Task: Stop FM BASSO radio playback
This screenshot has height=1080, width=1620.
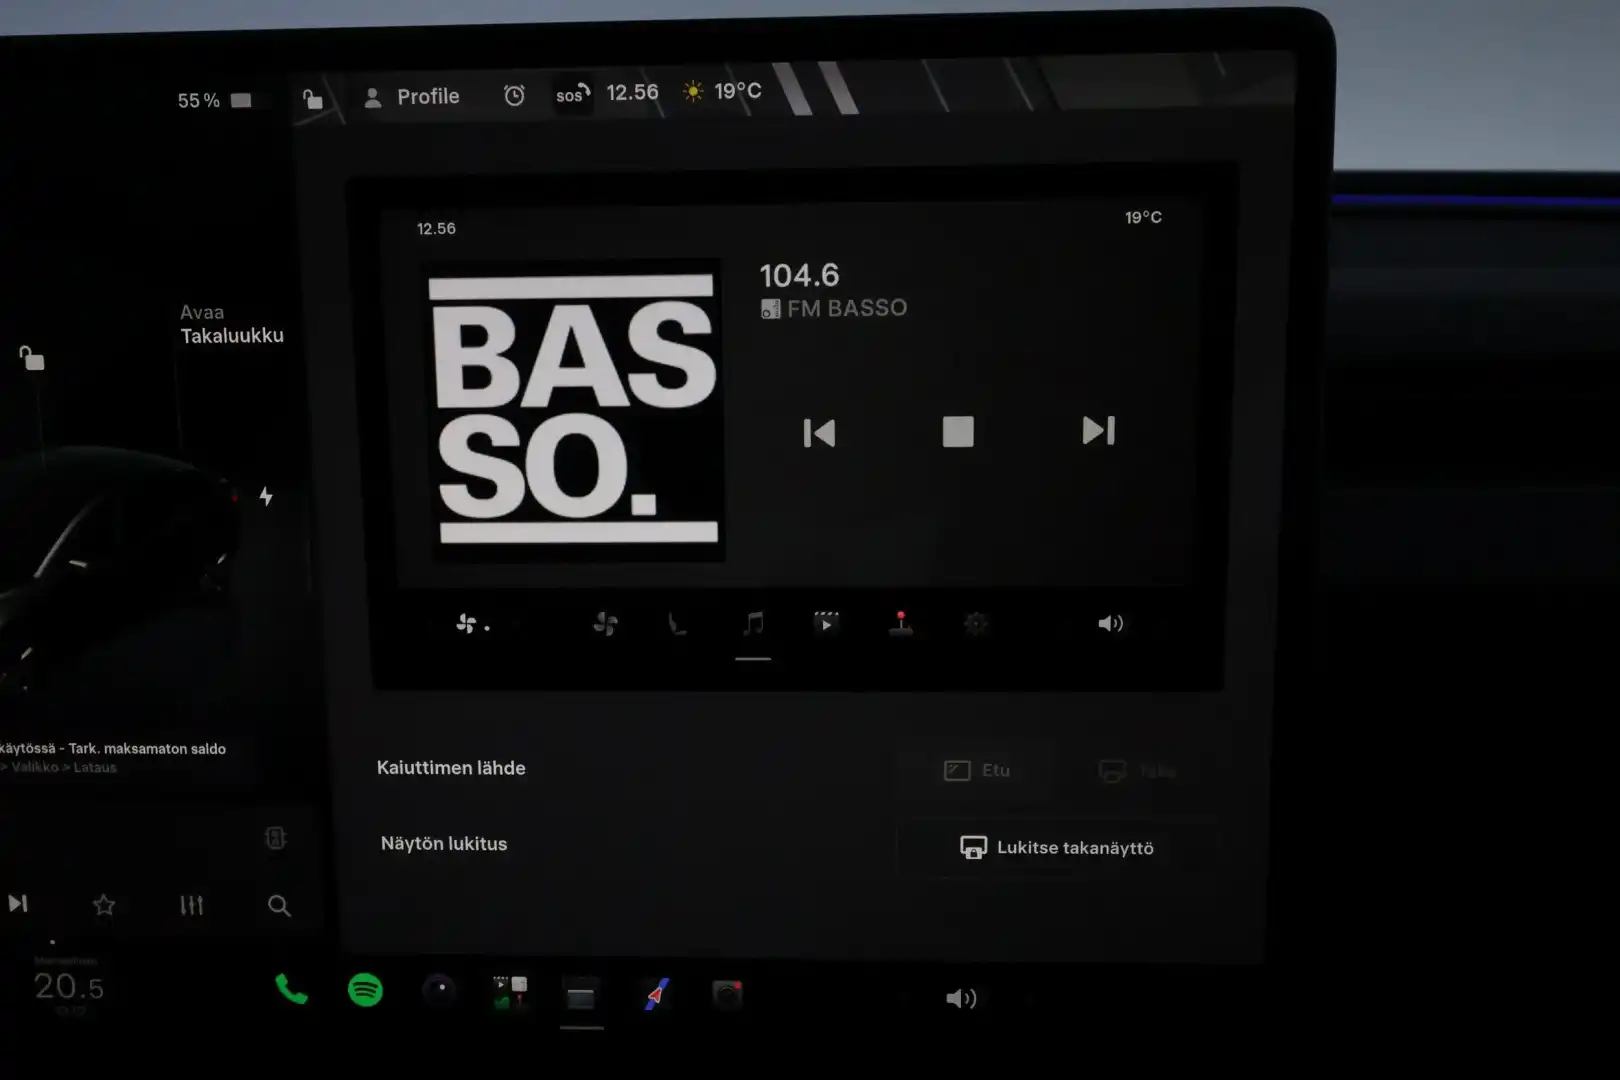Action: pyautogui.click(x=958, y=432)
